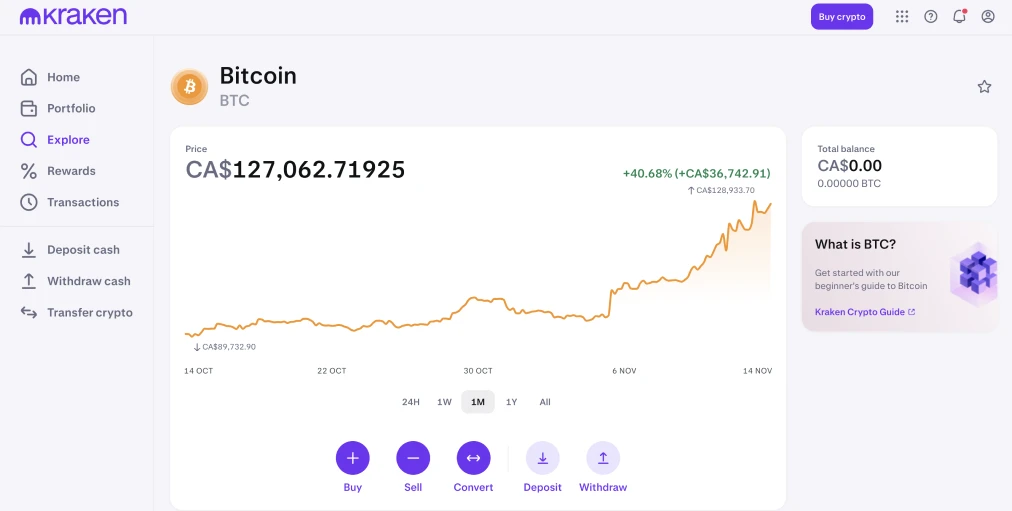Click the Withdraw upload icon
Image resolution: width=1012 pixels, height=511 pixels.
[603, 458]
